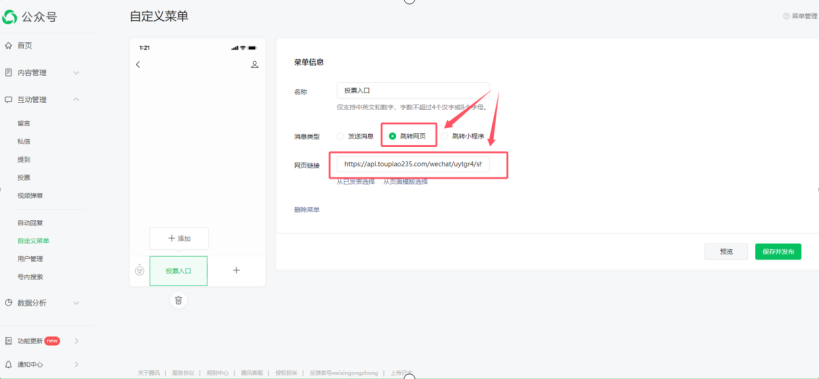Select the 跳转小程序 radio button
819x379 pixels.
444,136
